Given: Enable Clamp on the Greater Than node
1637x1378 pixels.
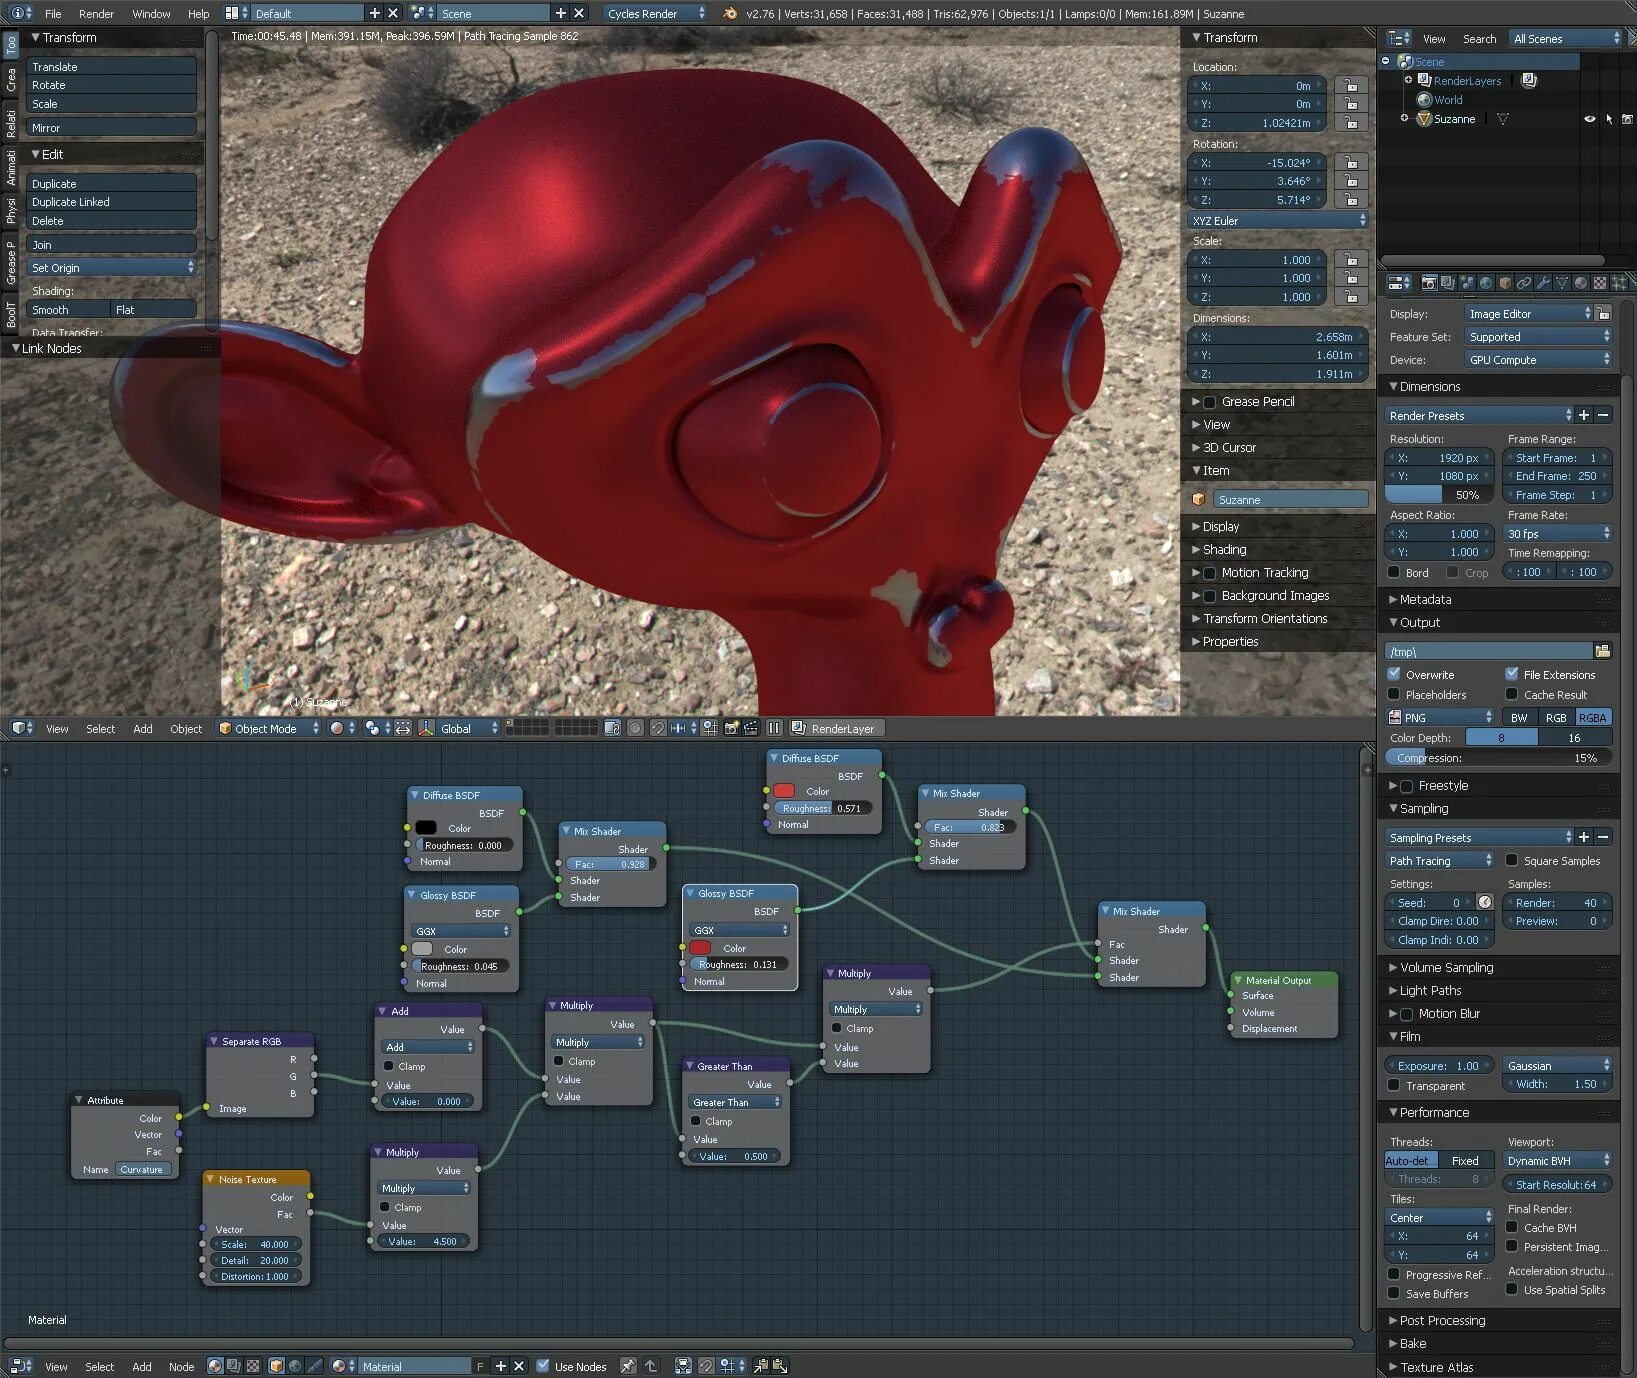Looking at the screenshot, I should pos(696,1121).
